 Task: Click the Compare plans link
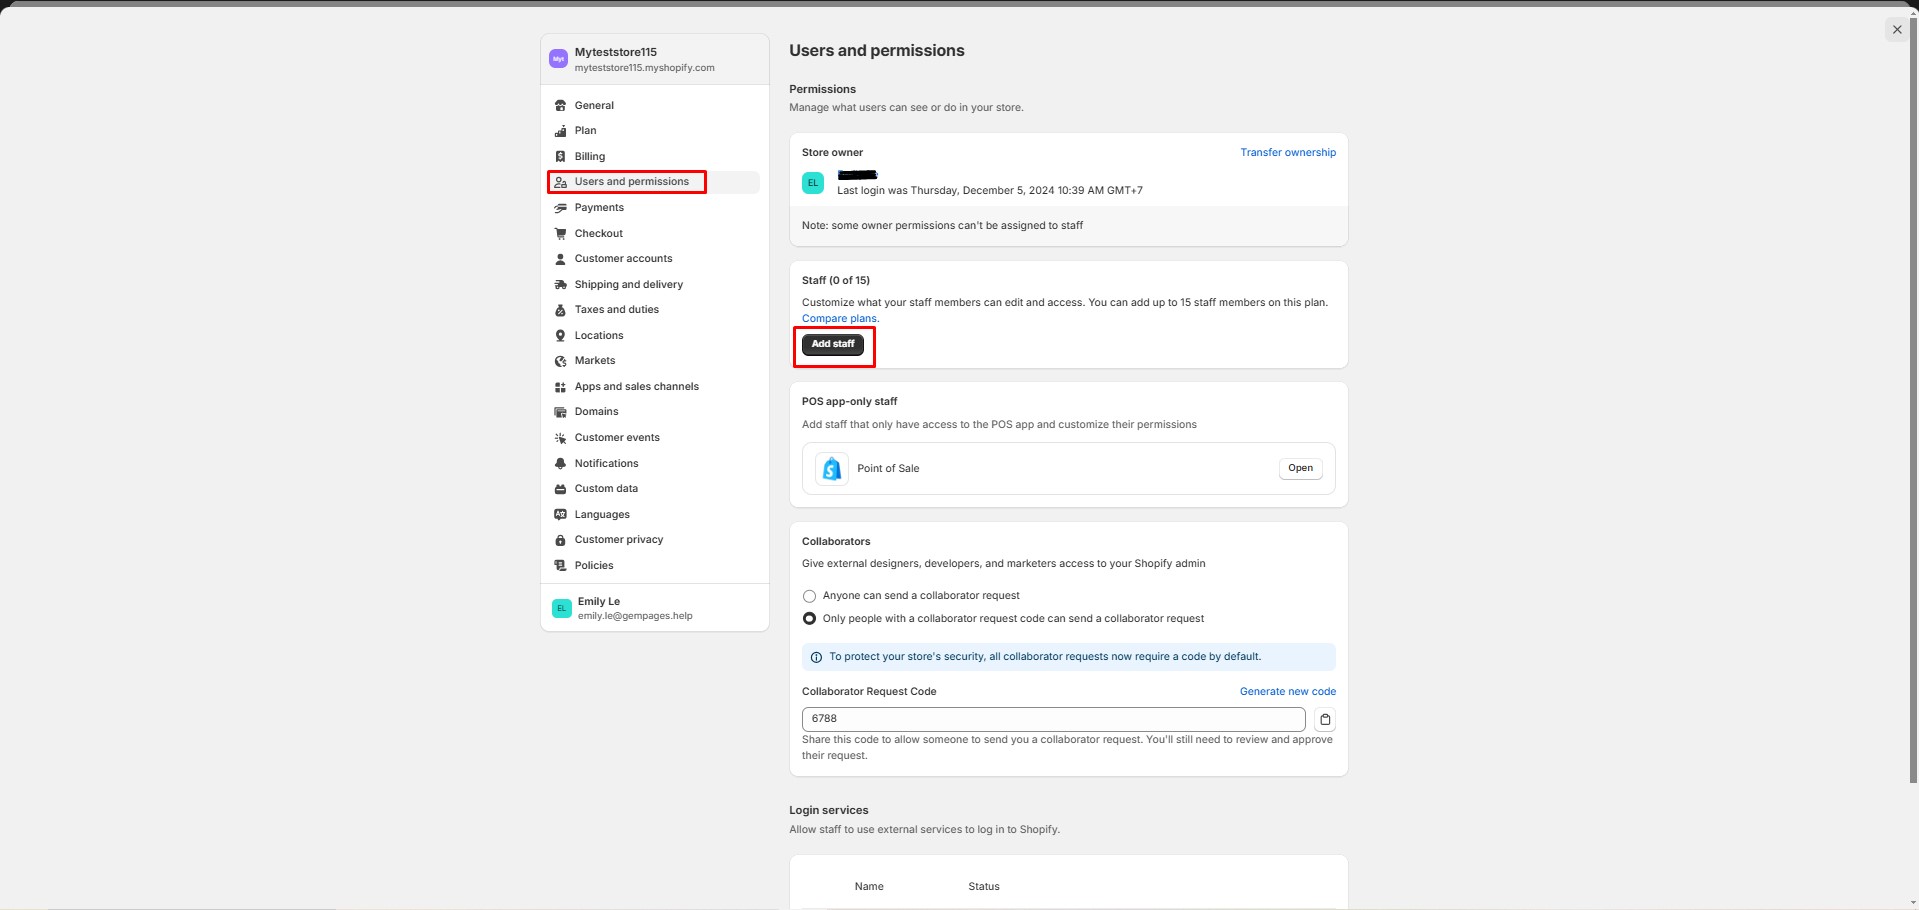pyautogui.click(x=840, y=319)
